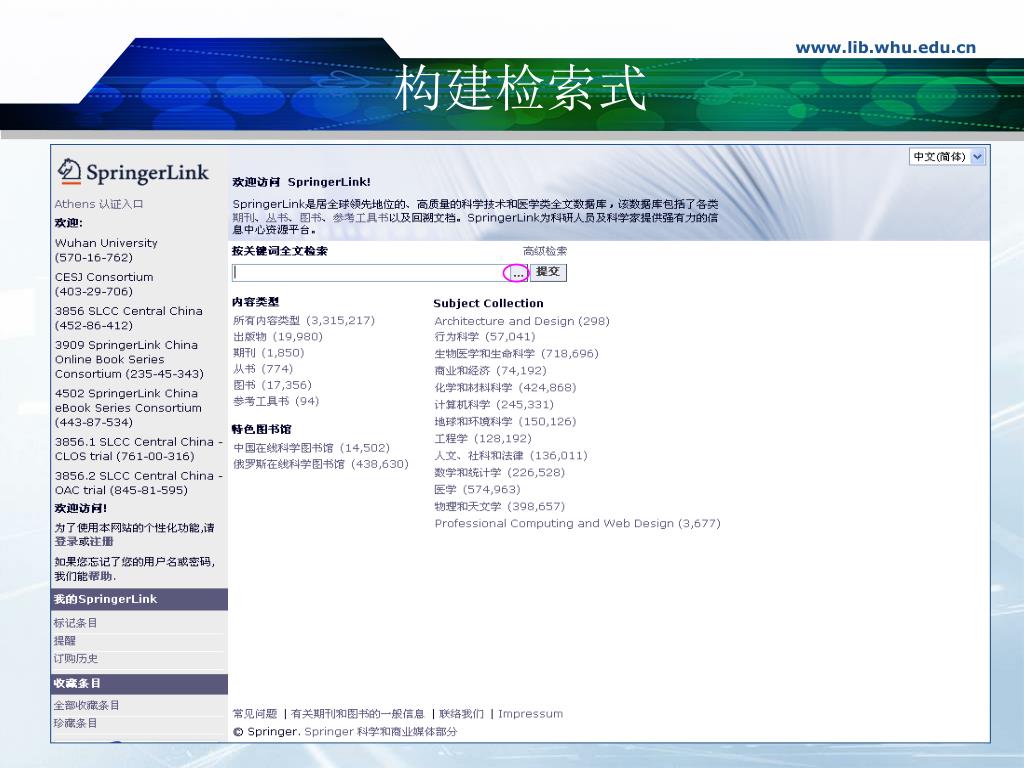Image resolution: width=1024 pixels, height=768 pixels.
Task: Click Springer 科学和商业媒体部分 link
Action: coord(381,731)
